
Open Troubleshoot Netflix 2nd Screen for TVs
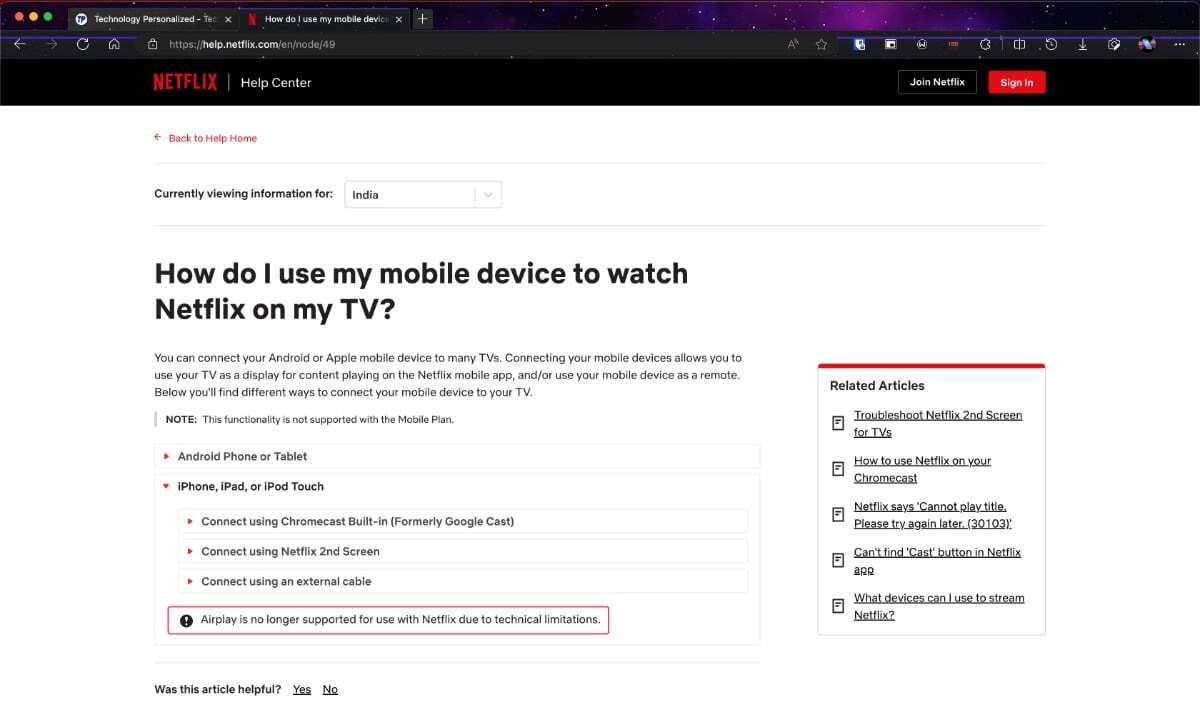938,423
